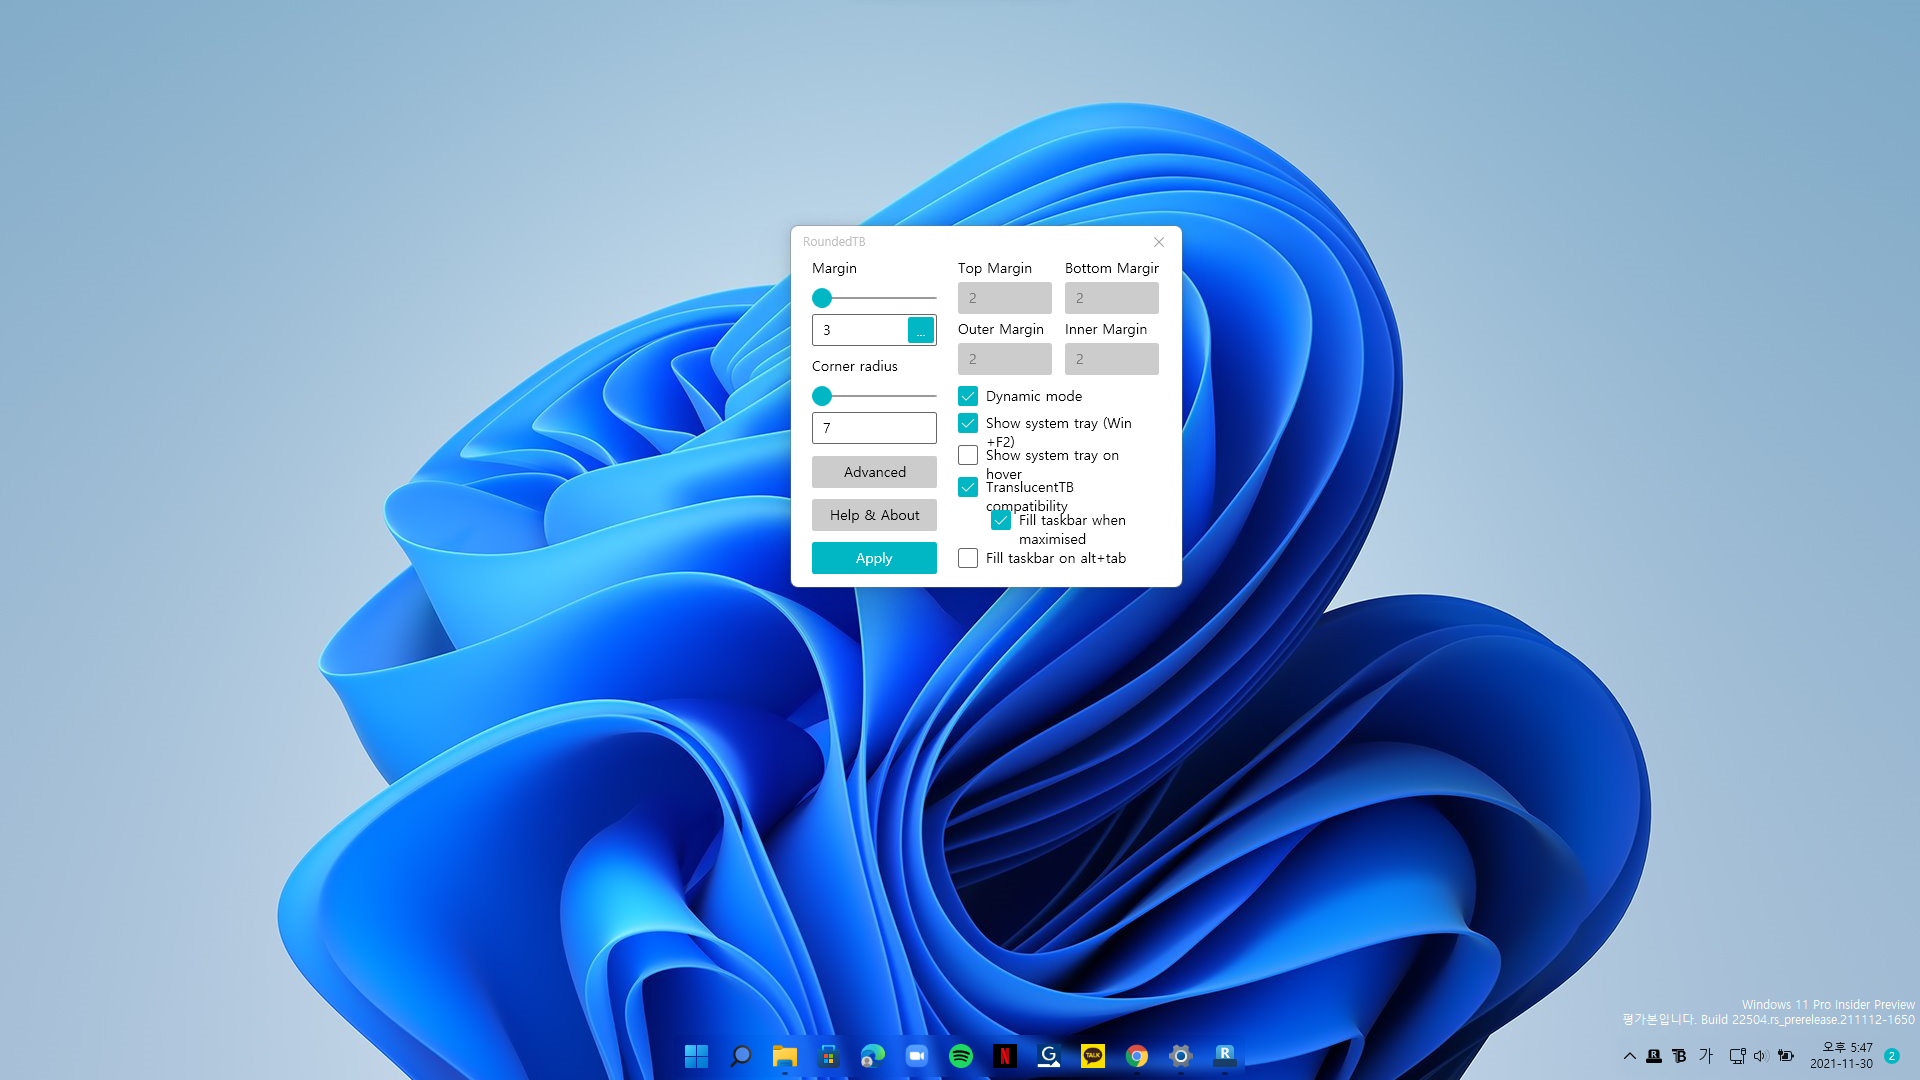Open the Advanced options

[874, 472]
